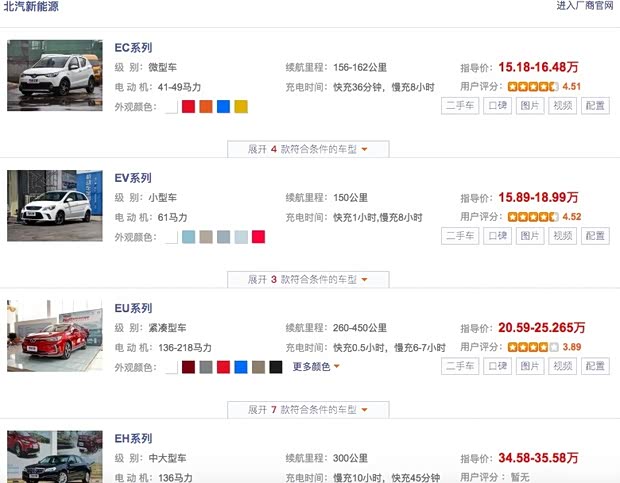Expand 3 matching EV系列 models
The height and width of the screenshot is (483, 620).
308,279
